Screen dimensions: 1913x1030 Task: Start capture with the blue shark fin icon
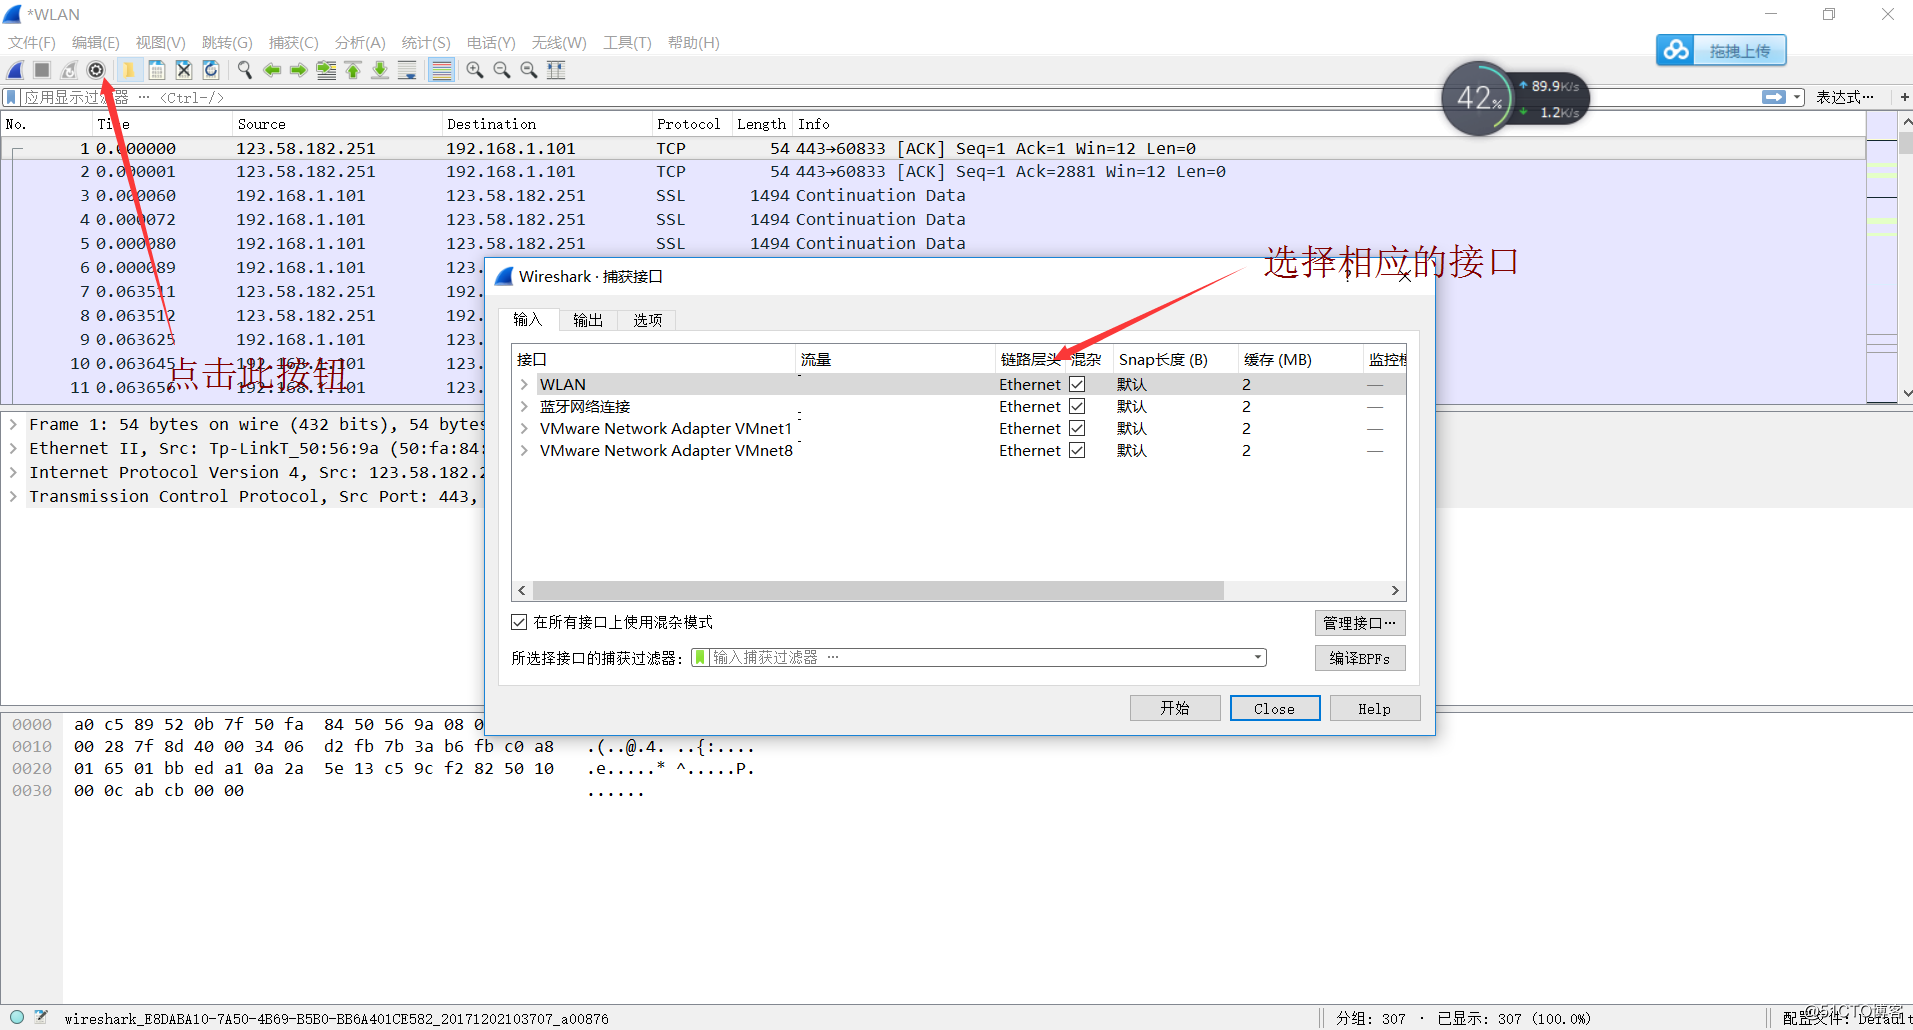pyautogui.click(x=15, y=70)
